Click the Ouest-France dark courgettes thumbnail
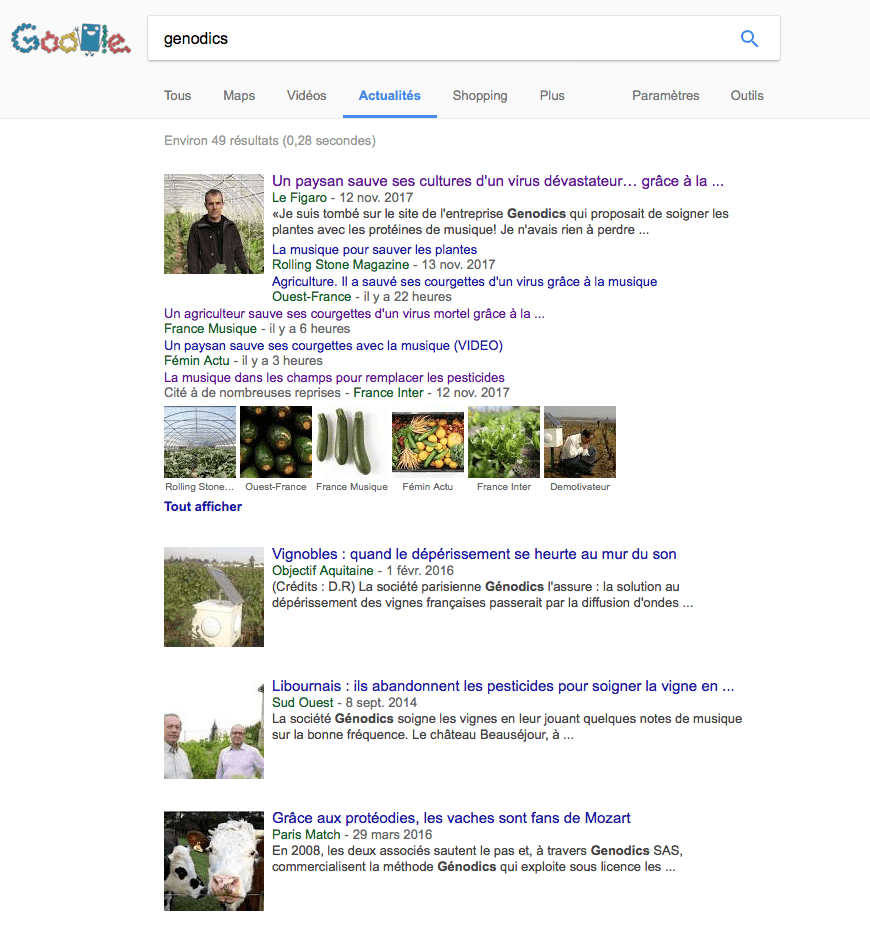 276,442
